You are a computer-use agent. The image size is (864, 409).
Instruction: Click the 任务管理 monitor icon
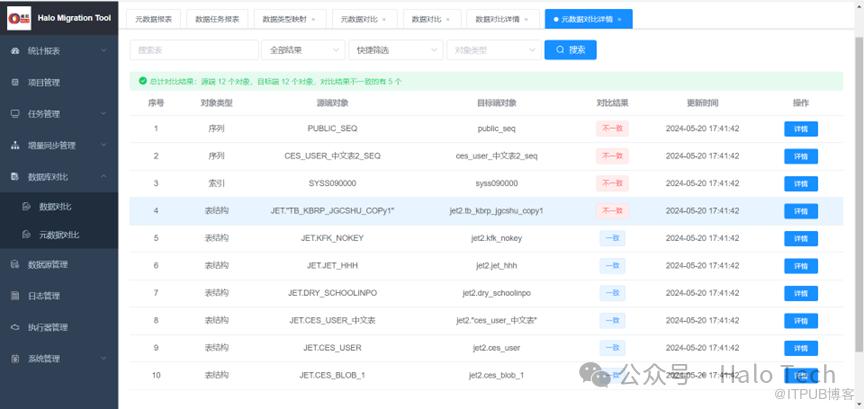(x=14, y=113)
